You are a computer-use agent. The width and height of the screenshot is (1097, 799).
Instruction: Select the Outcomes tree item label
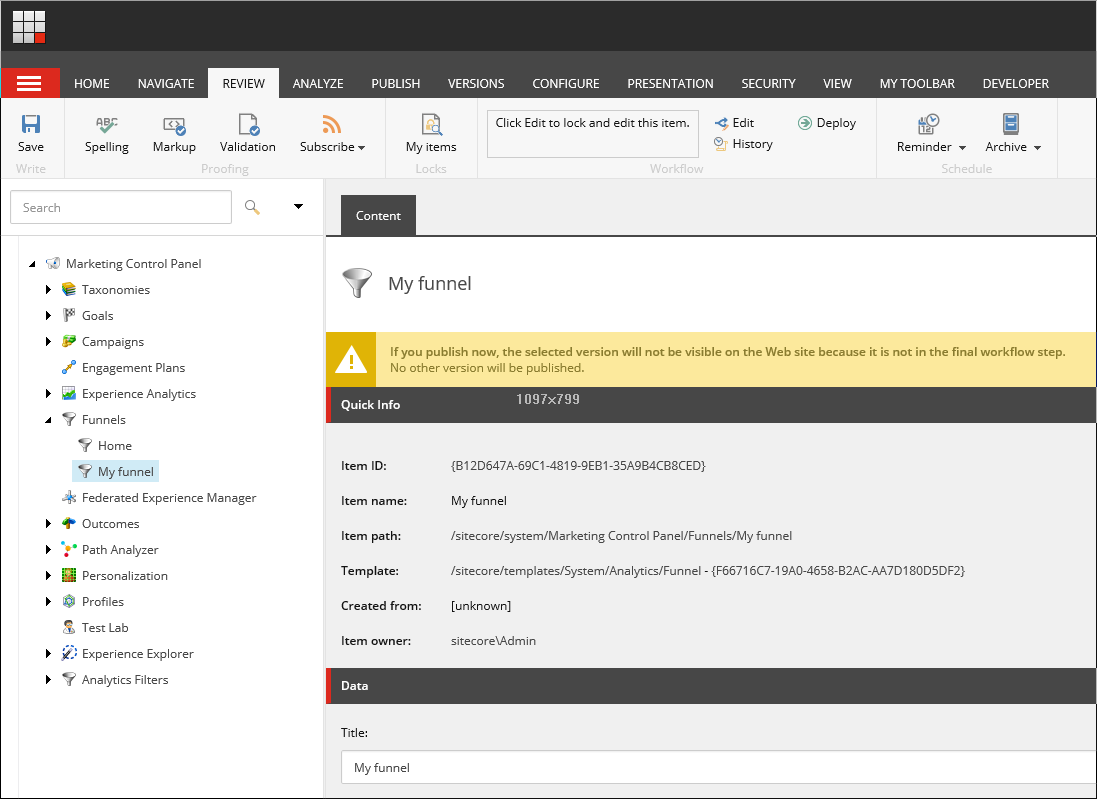click(x=111, y=523)
